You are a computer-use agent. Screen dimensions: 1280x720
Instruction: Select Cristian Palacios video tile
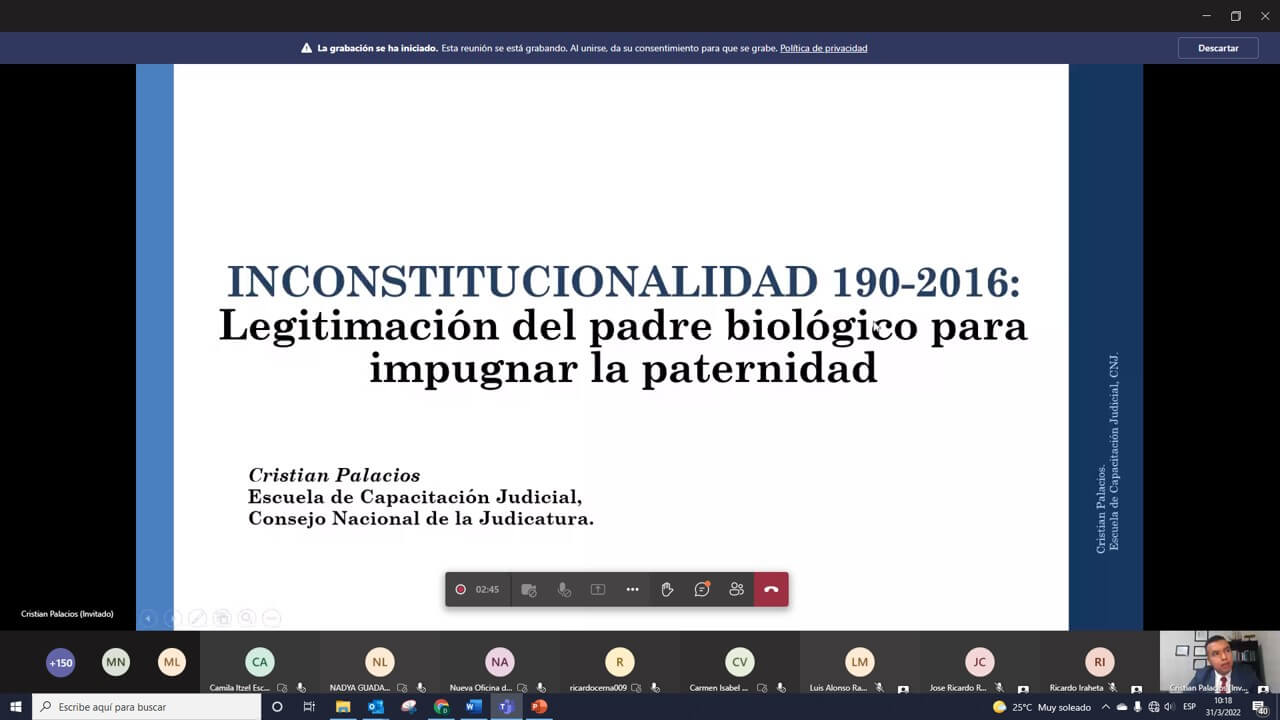coord(1220,662)
